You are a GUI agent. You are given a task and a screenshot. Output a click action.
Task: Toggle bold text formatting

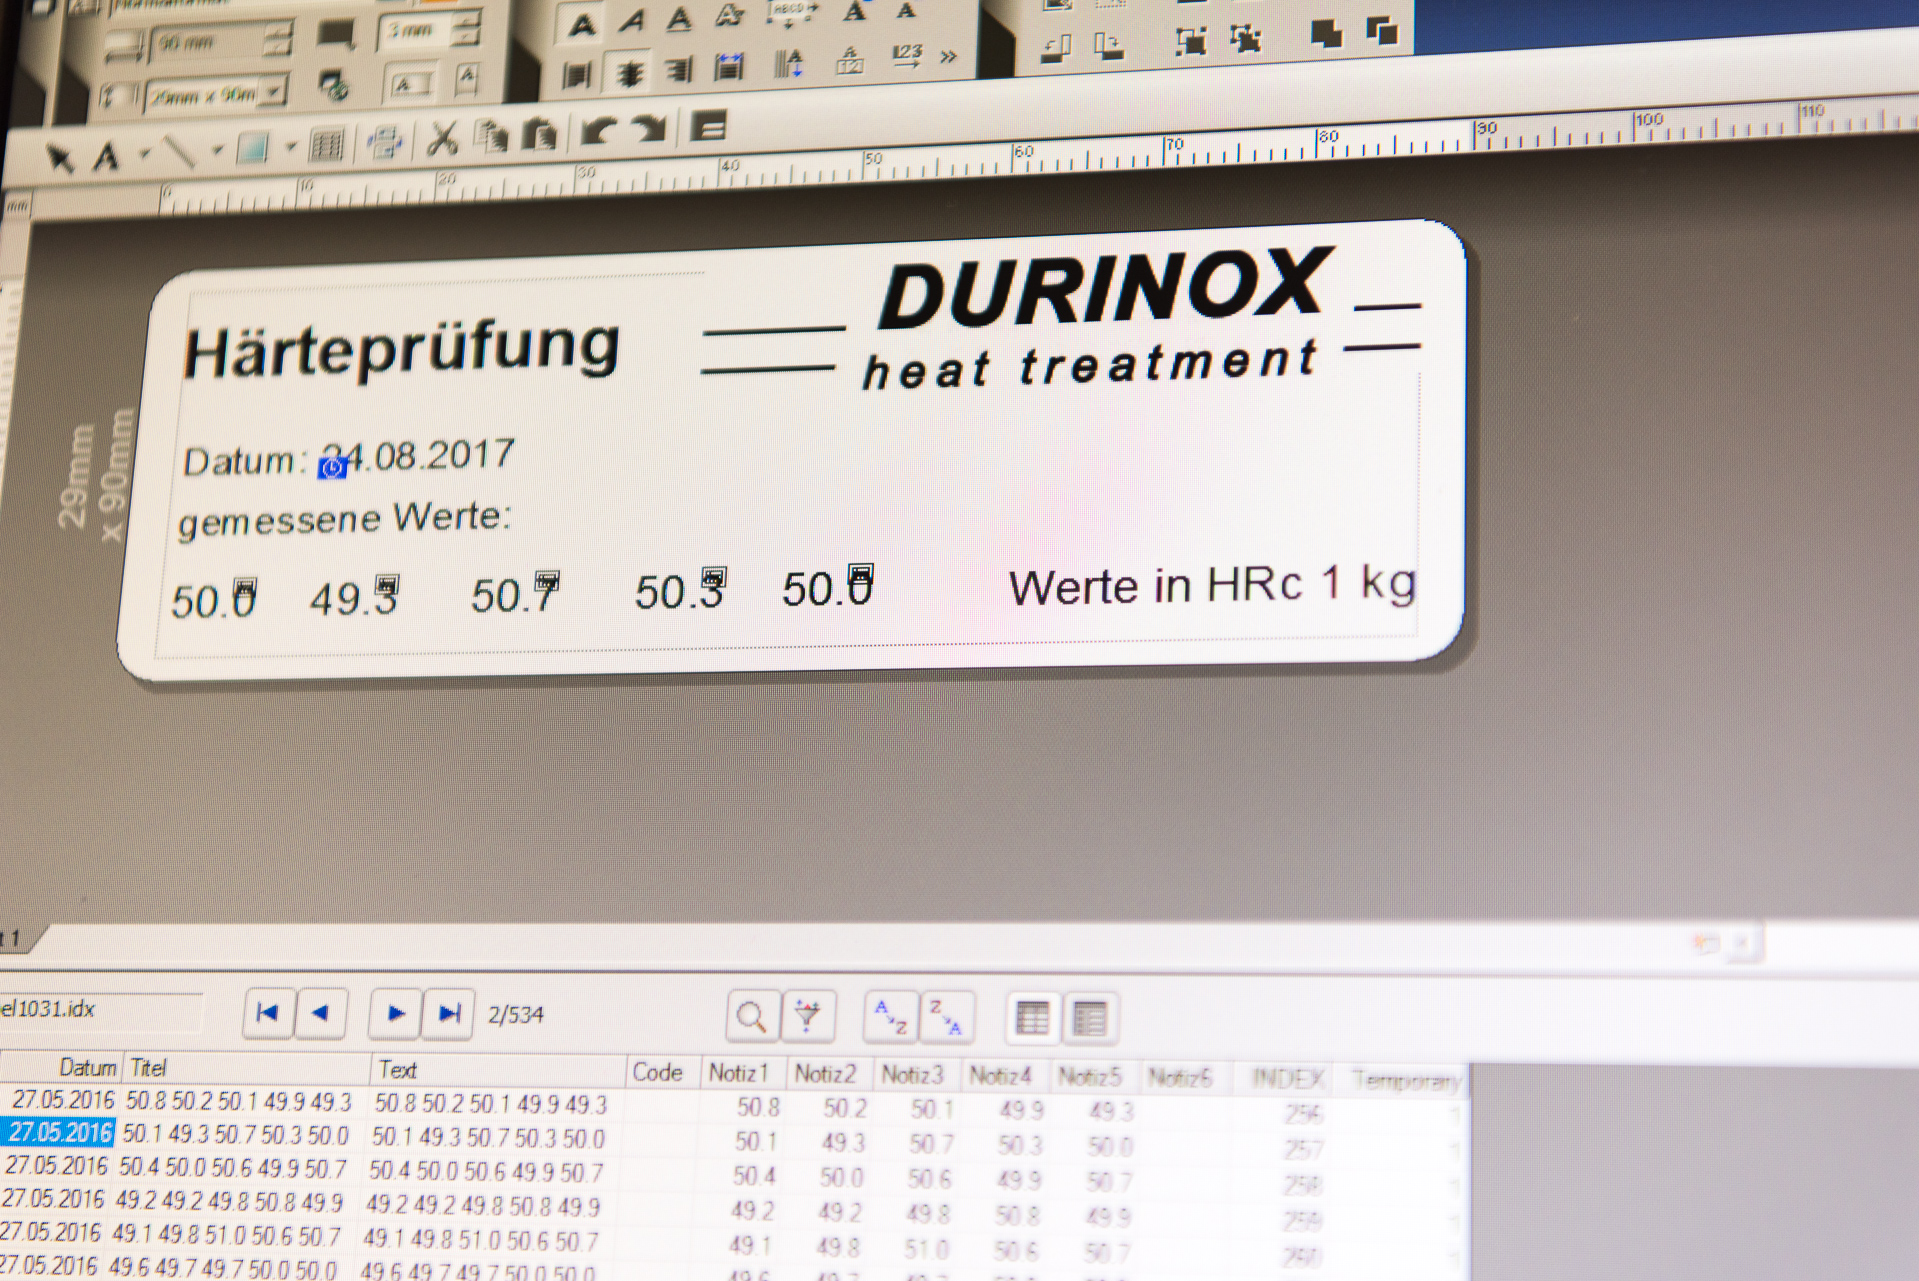[582, 24]
